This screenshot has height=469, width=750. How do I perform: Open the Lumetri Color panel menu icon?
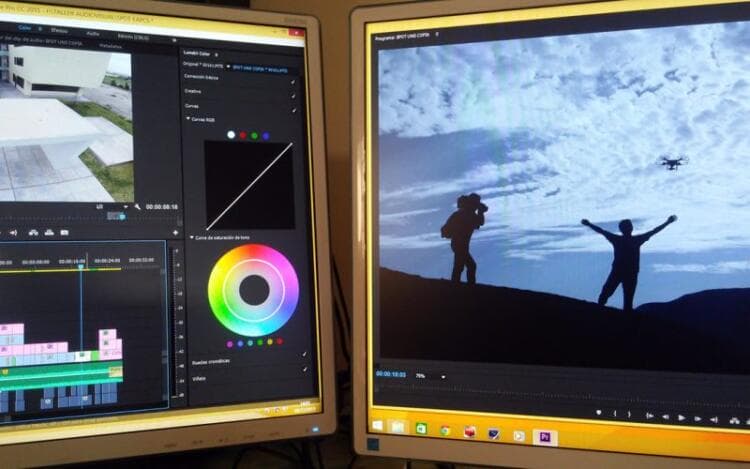pyautogui.click(x=217, y=55)
